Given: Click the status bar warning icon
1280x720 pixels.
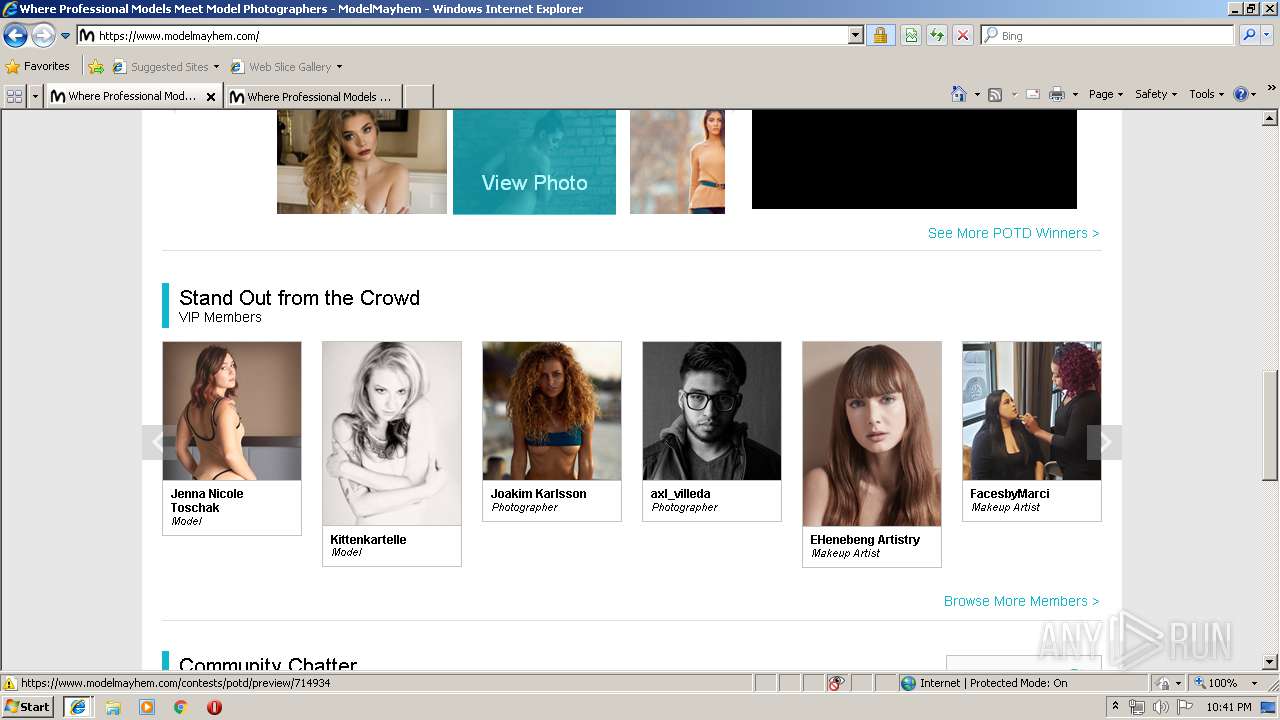Looking at the screenshot, I should (x=9, y=683).
